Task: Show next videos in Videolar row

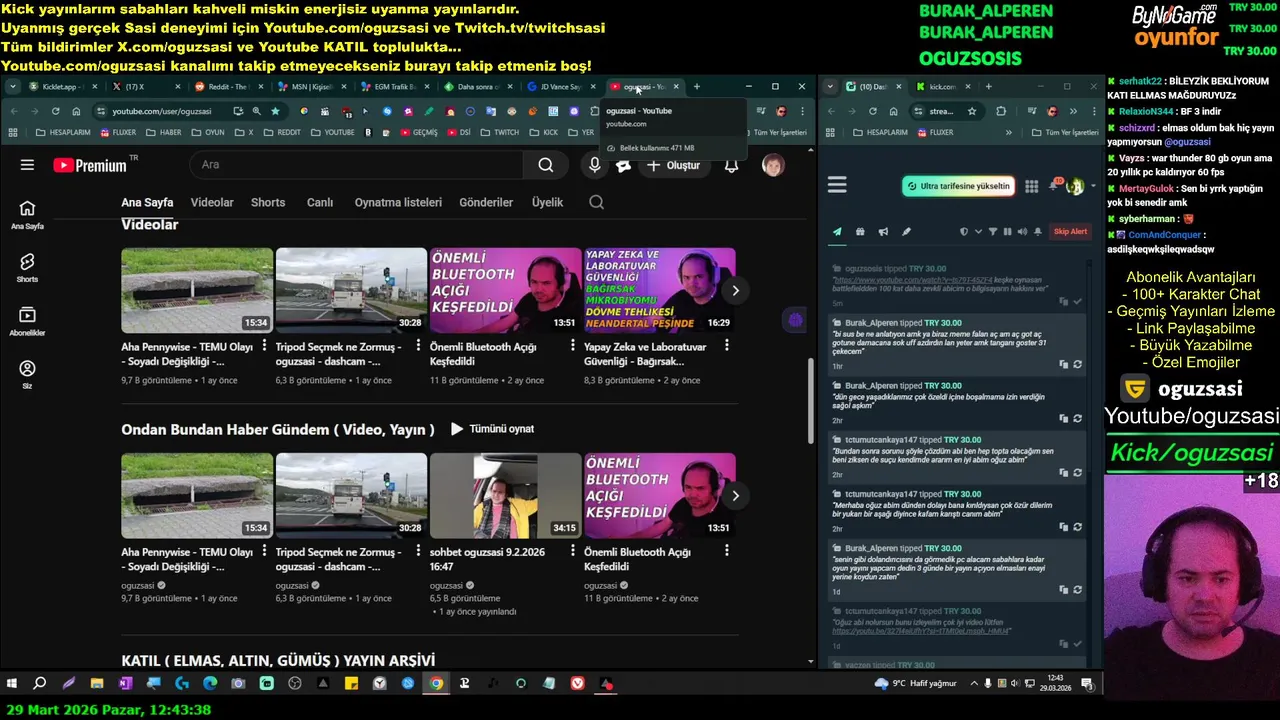Action: click(x=735, y=290)
